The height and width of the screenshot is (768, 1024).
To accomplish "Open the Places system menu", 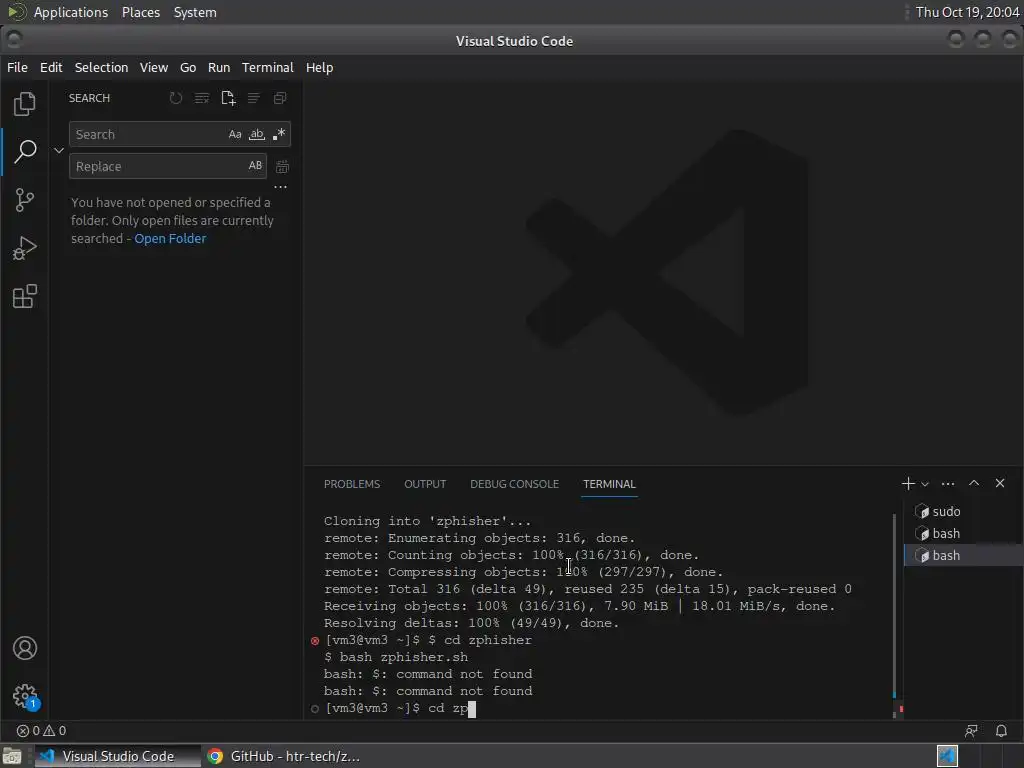I will click(x=141, y=12).
